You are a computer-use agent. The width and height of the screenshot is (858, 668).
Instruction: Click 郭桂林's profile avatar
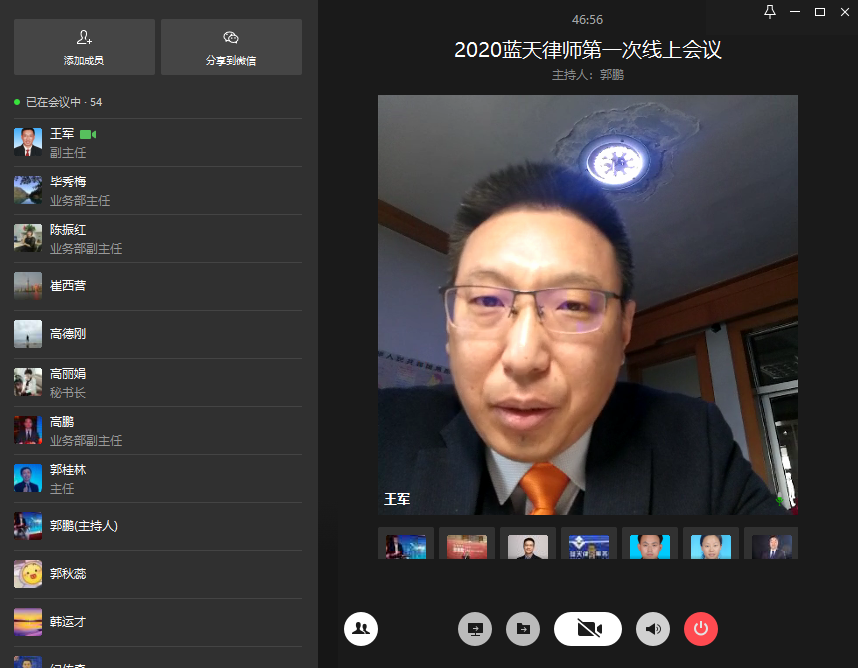click(28, 478)
